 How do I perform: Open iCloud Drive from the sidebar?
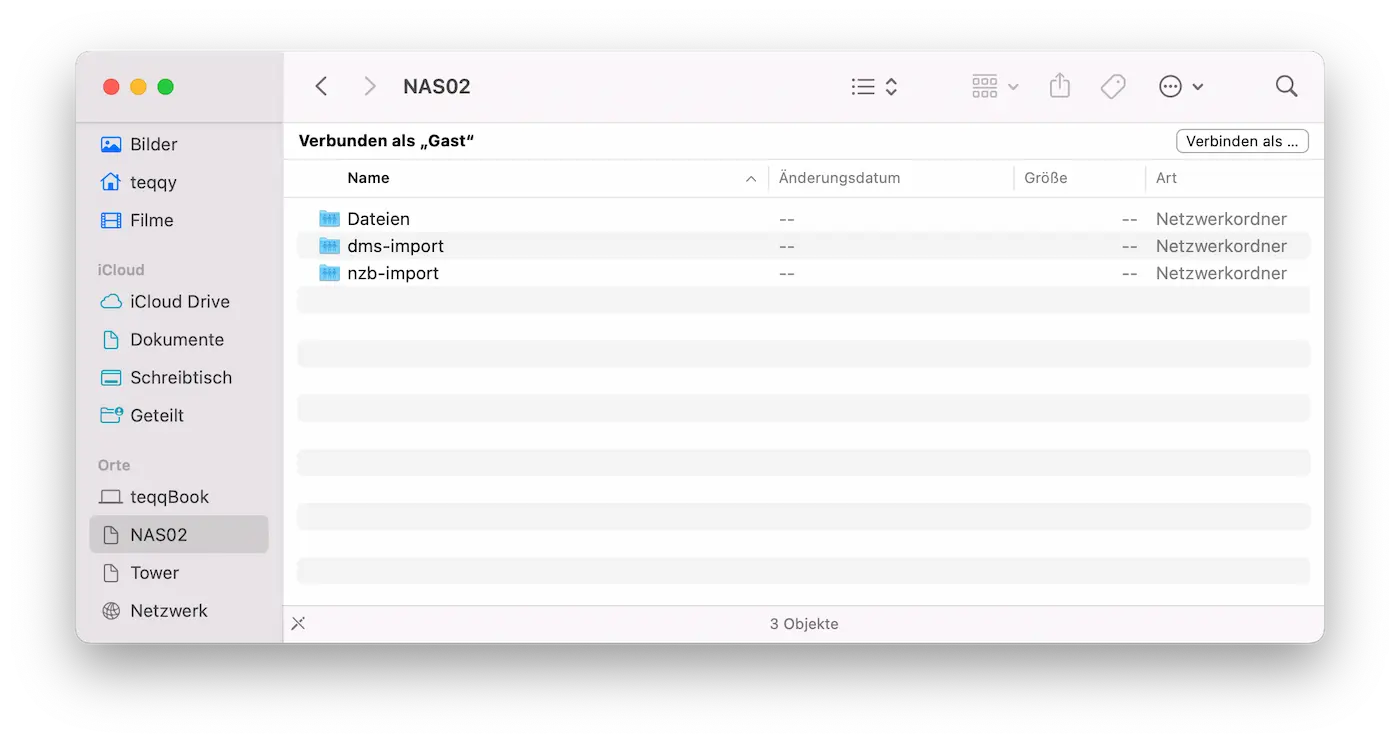(181, 301)
